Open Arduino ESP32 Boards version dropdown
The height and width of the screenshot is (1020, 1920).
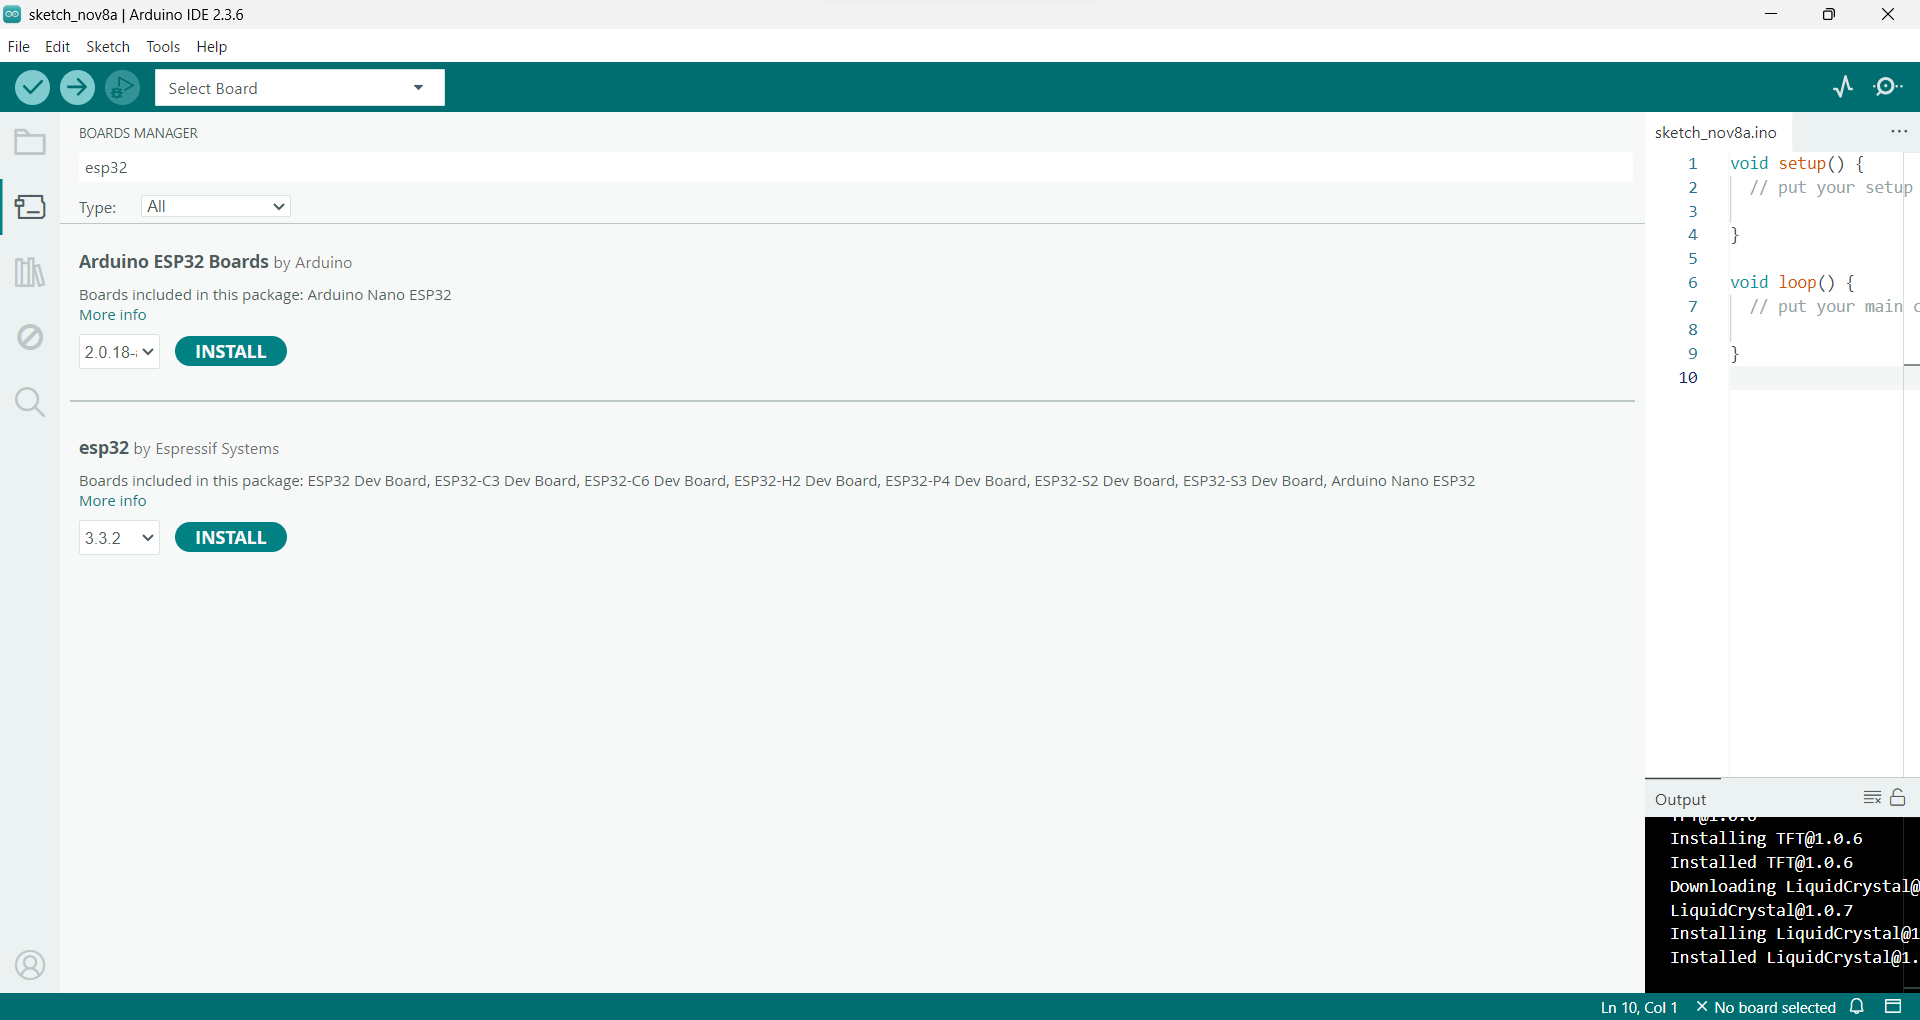[119, 352]
